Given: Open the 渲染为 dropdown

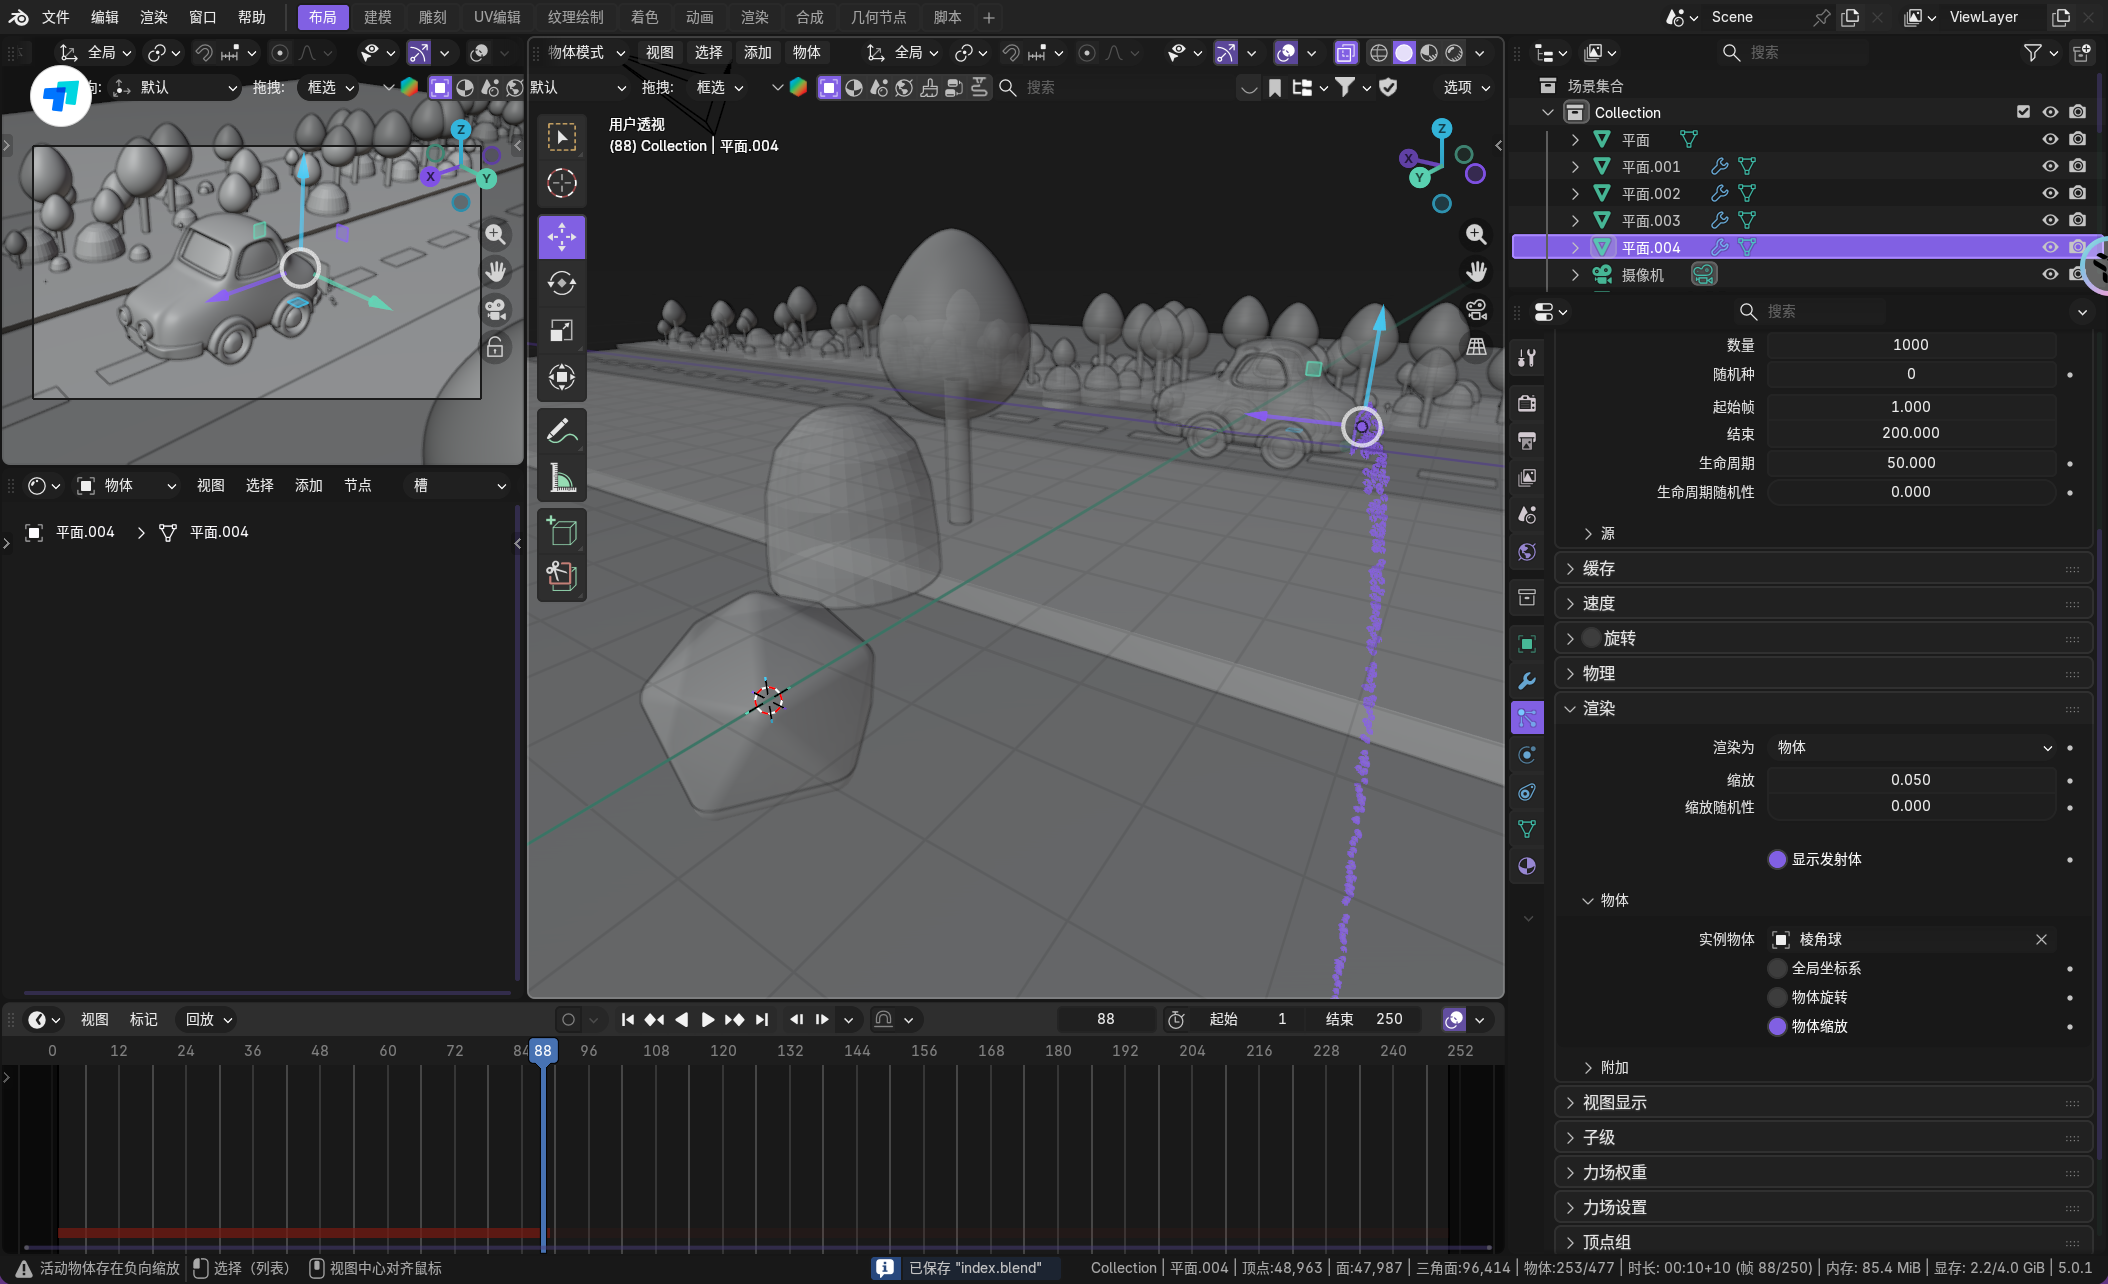Looking at the screenshot, I should click(x=1911, y=747).
